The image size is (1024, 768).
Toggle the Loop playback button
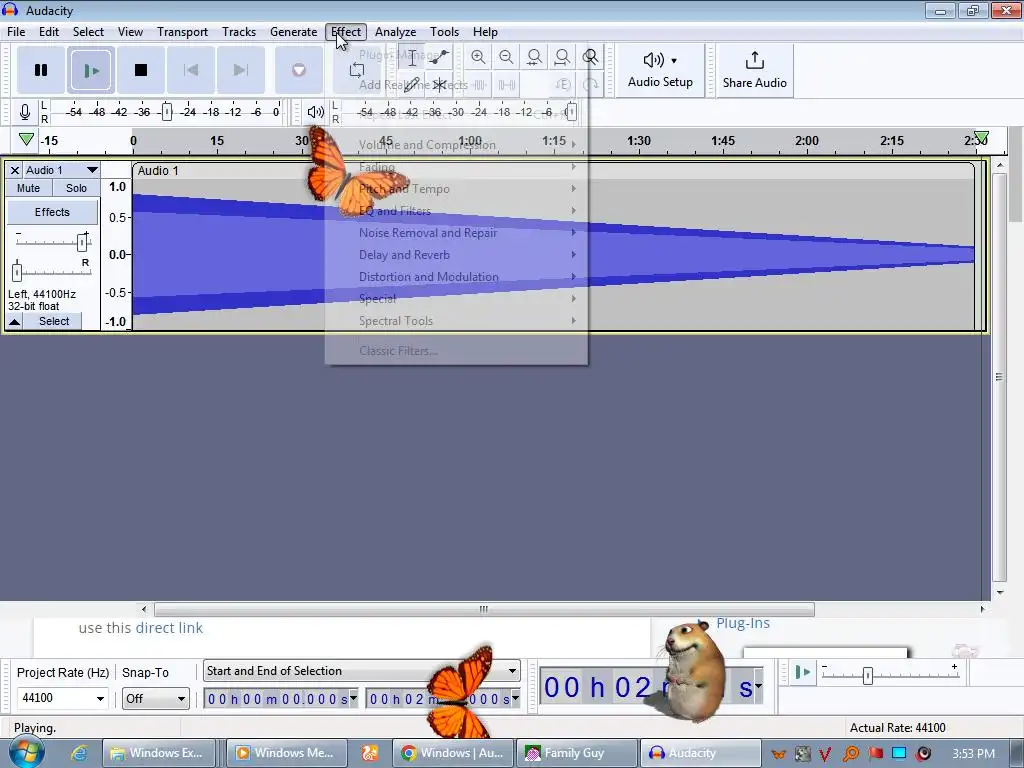[357, 70]
